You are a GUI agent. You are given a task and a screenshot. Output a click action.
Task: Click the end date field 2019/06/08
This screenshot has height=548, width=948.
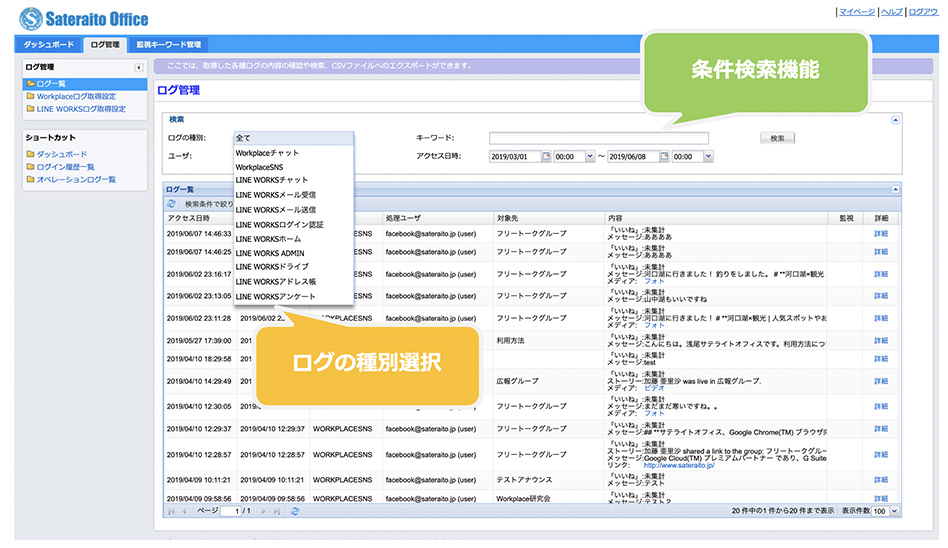tap(633, 156)
